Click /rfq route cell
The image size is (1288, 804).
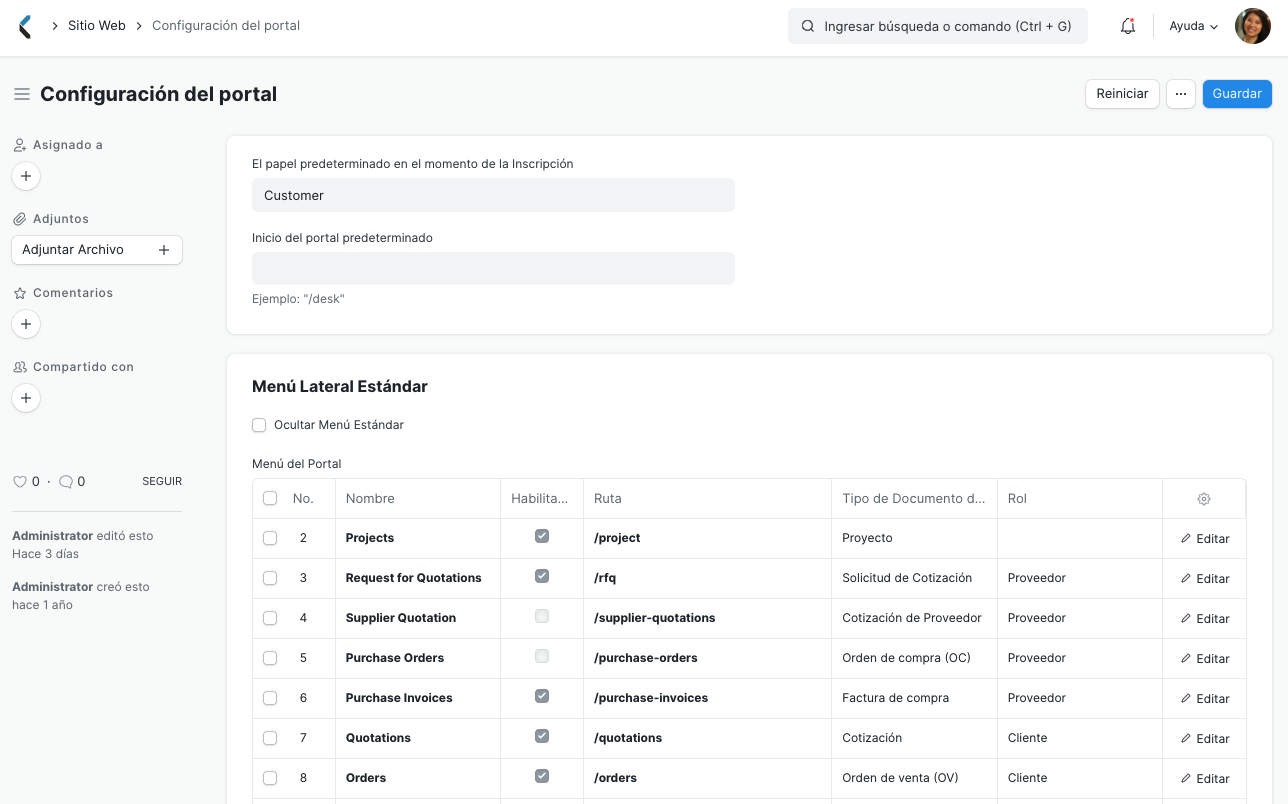pyautogui.click(x=707, y=578)
